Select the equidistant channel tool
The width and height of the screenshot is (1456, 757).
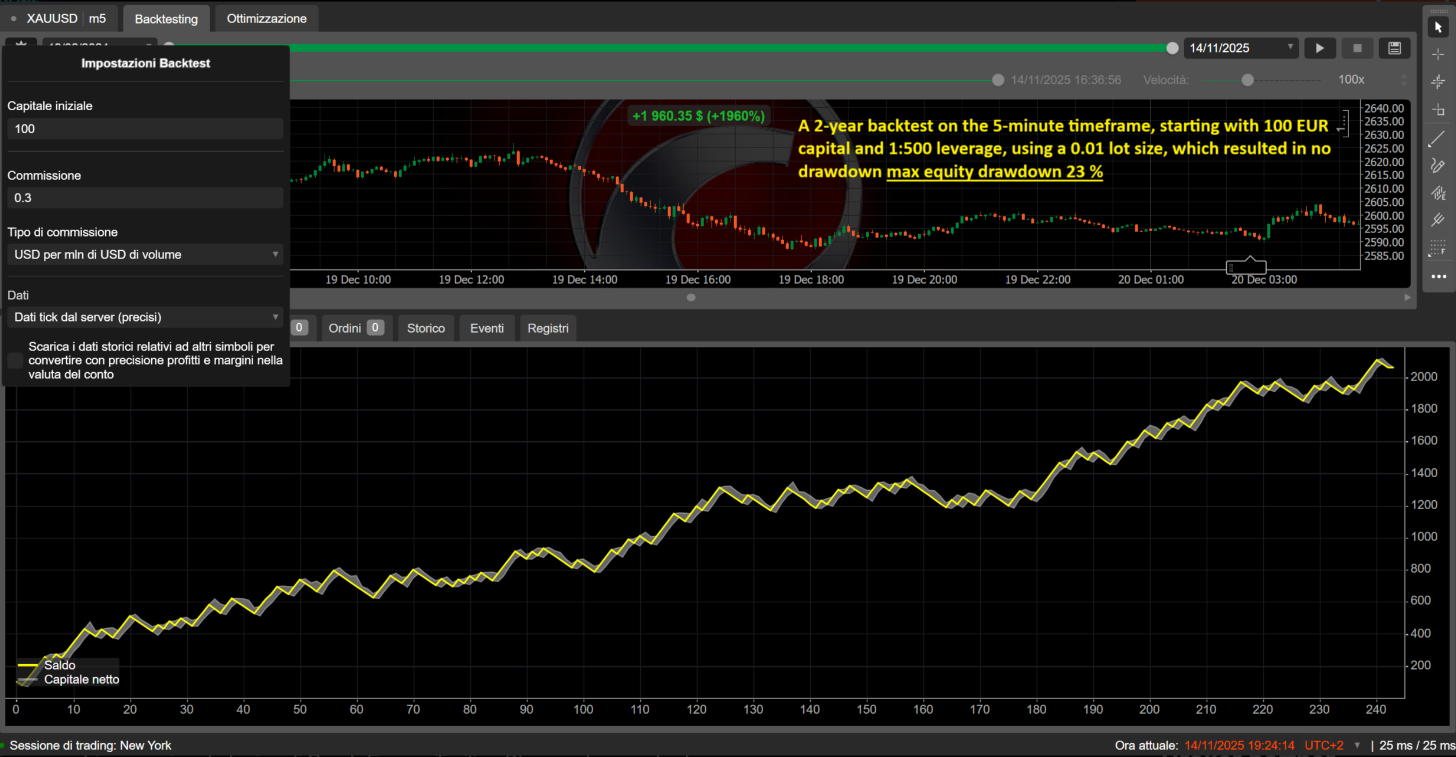point(1438,193)
